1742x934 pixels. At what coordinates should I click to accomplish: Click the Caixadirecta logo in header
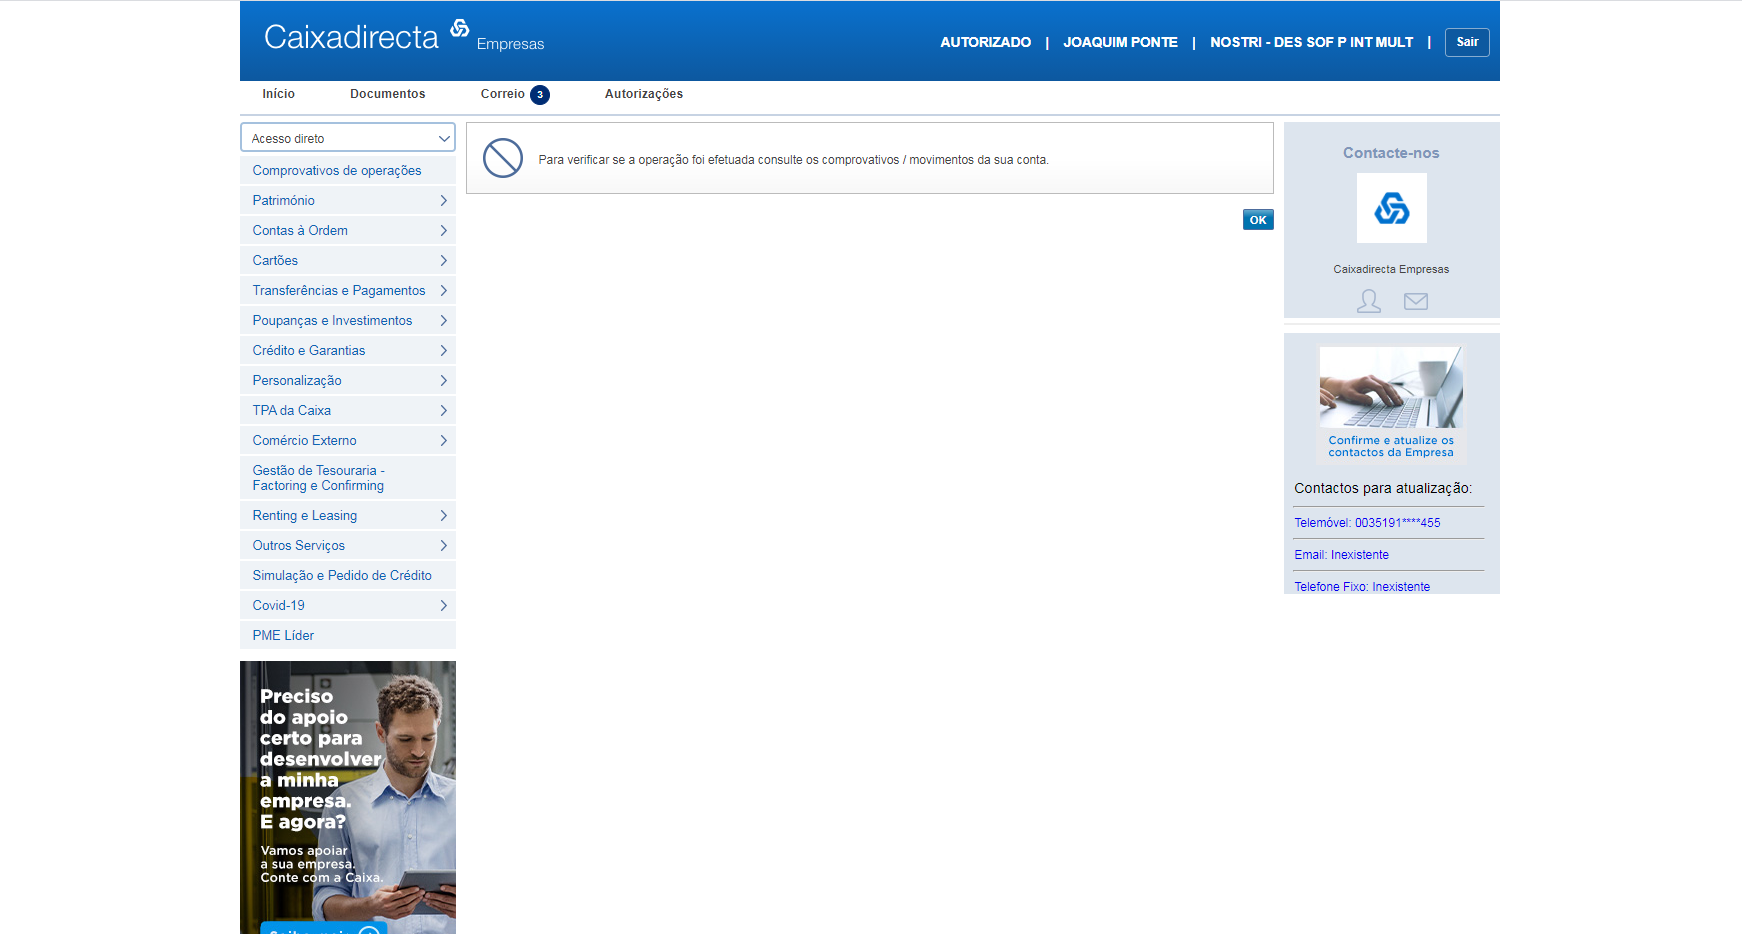366,36
